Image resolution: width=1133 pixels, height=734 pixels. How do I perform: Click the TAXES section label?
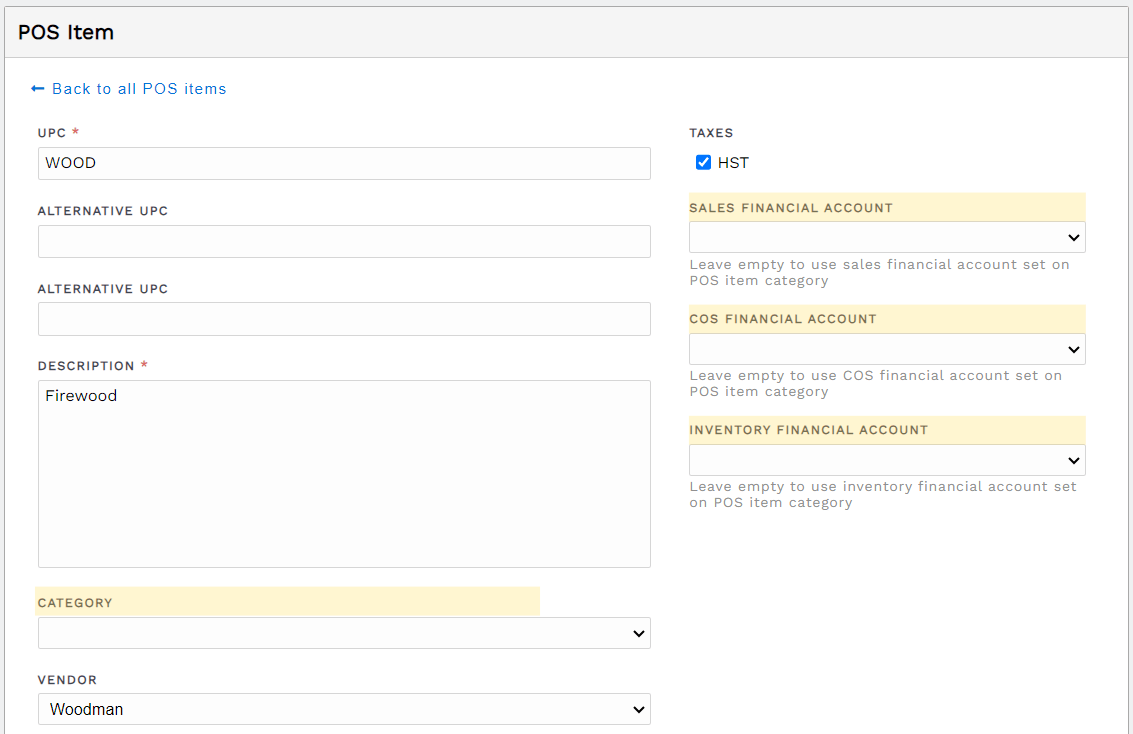tap(711, 133)
